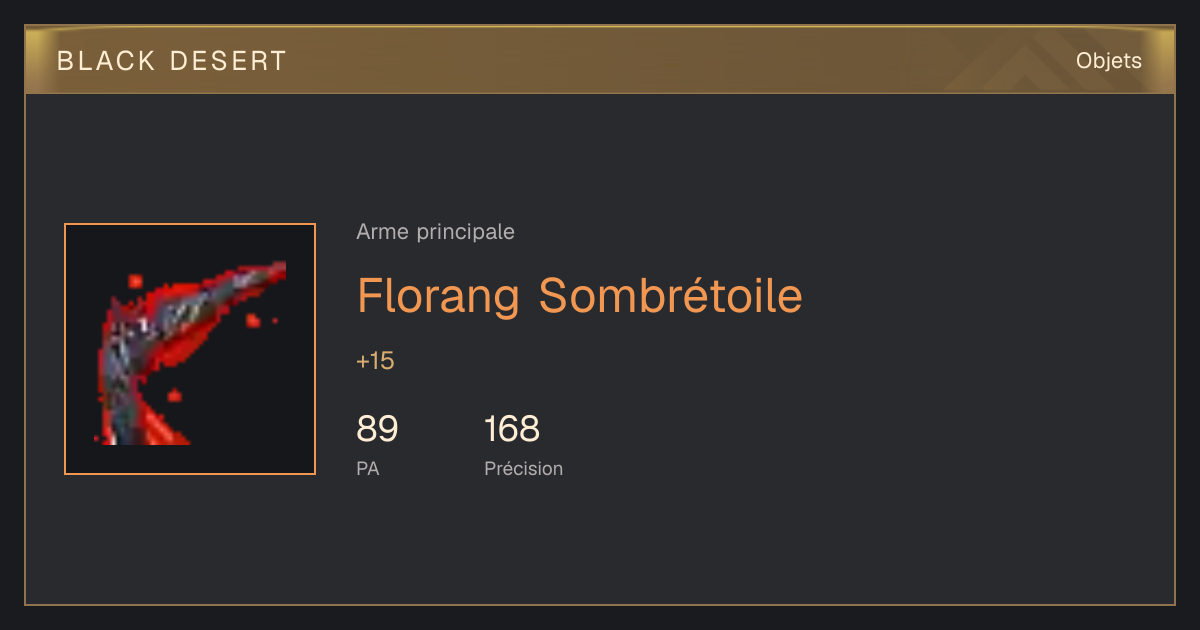Click the Précision stat label
The height and width of the screenshot is (630, 1200).
523,468
